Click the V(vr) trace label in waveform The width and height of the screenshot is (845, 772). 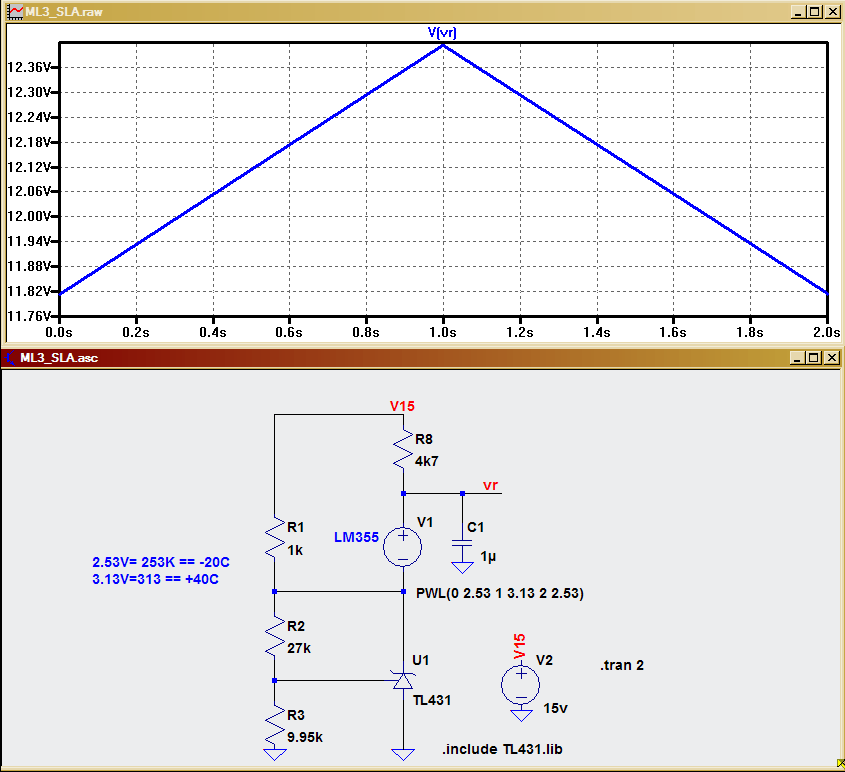(x=442, y=32)
